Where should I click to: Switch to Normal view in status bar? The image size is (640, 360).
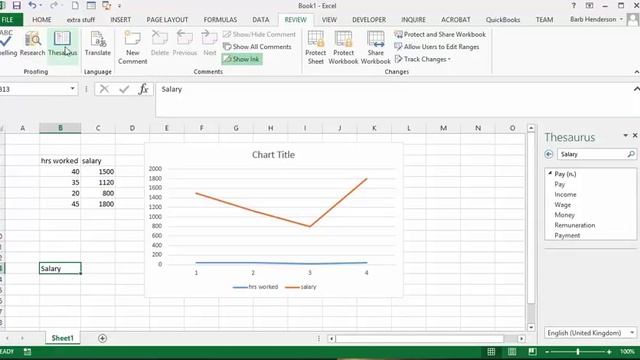491,351
